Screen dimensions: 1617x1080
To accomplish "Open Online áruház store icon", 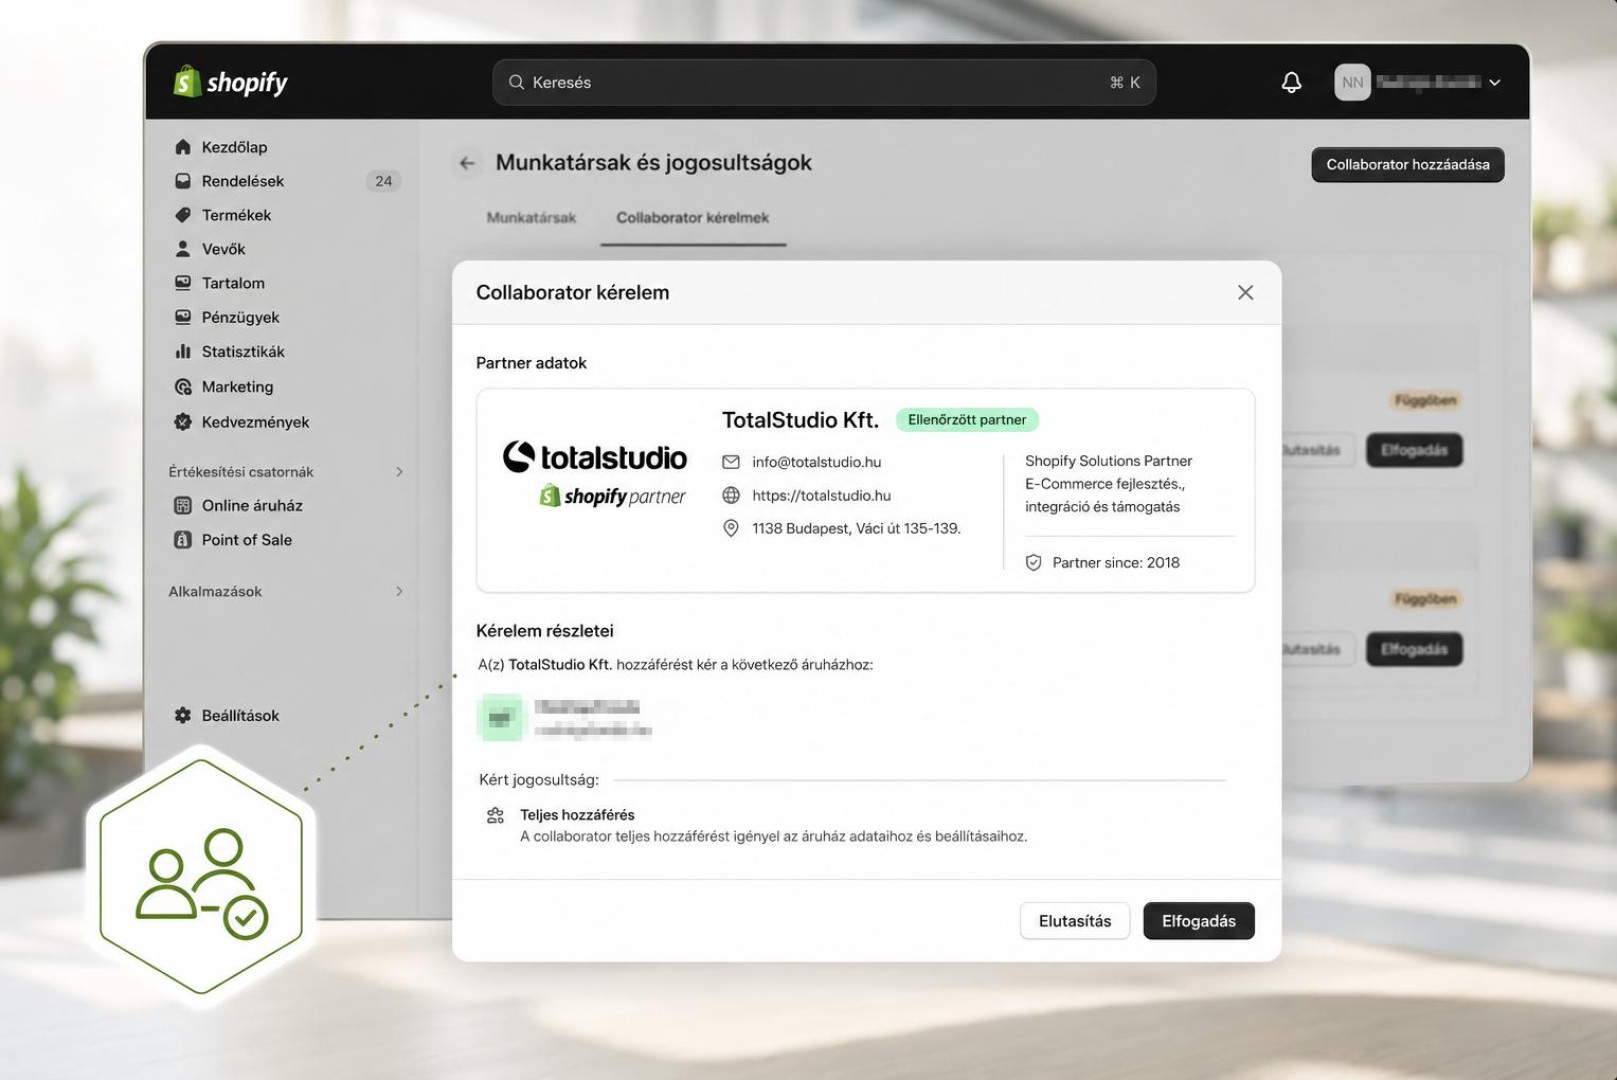I will tap(183, 506).
